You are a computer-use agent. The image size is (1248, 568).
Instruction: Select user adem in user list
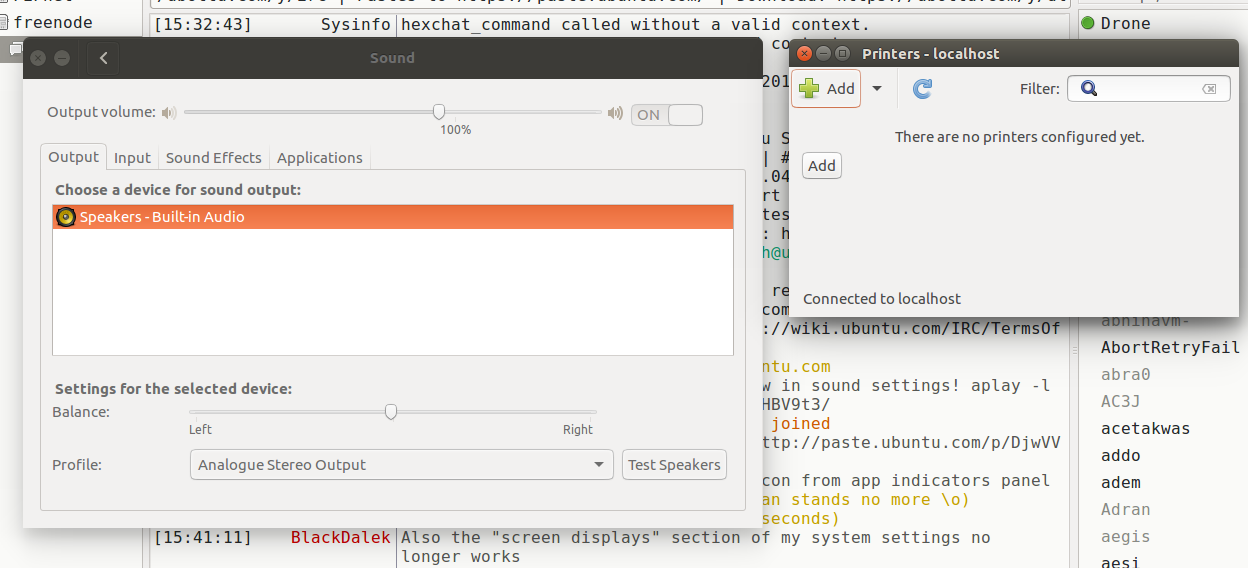tap(1120, 483)
